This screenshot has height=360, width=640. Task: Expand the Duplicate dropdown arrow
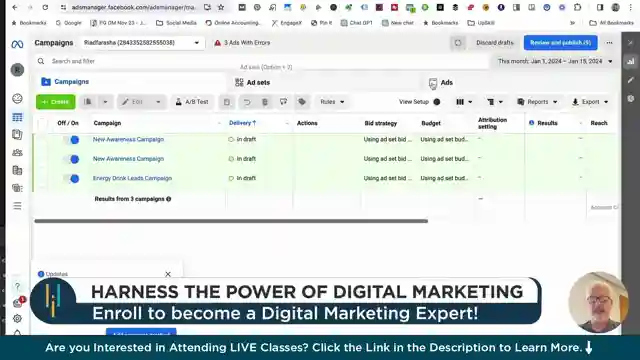click(x=105, y=102)
